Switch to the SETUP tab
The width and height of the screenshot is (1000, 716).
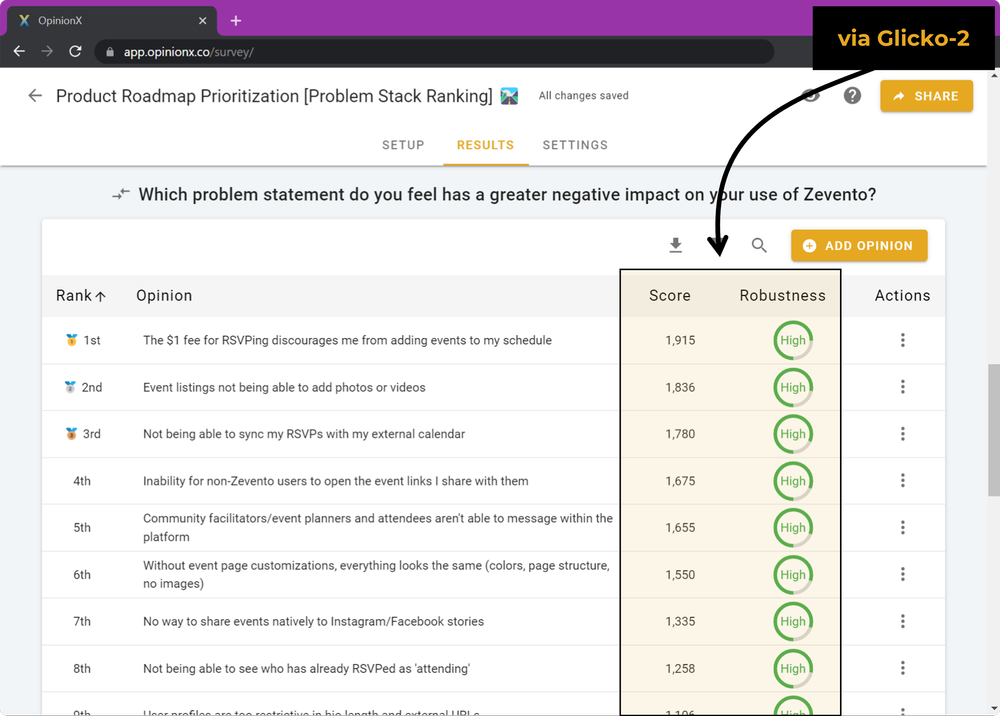click(403, 144)
